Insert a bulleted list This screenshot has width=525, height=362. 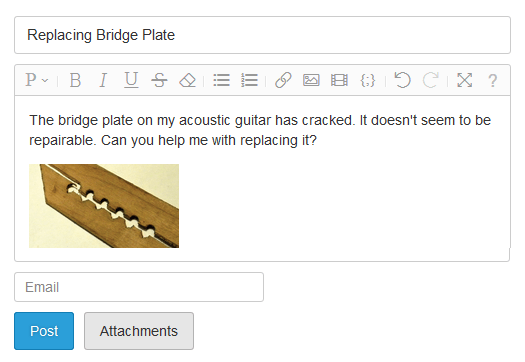click(221, 80)
